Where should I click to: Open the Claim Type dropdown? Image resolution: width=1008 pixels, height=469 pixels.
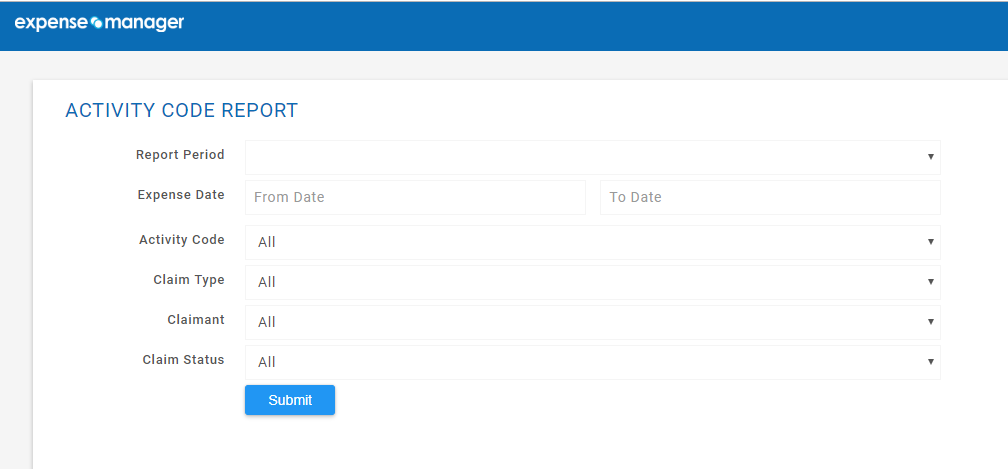pos(593,282)
